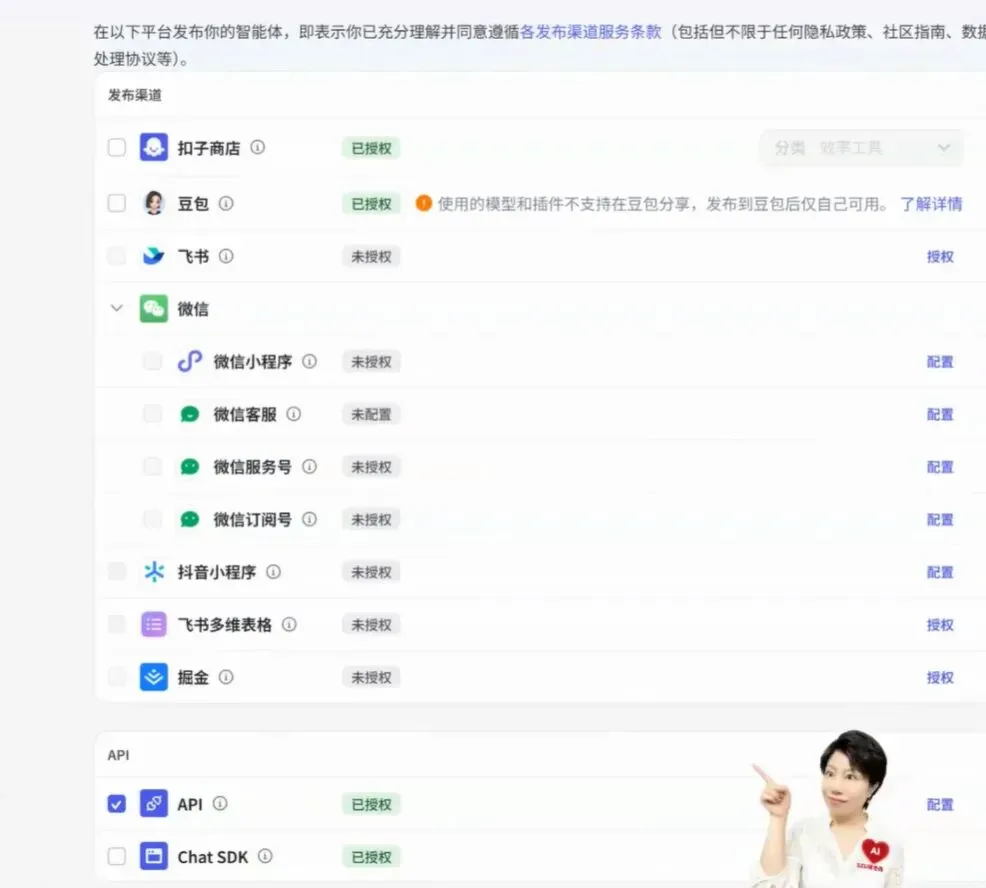Click 已授权 badge in Chat SDK row
Screen dimensions: 986x888
pos(371,857)
